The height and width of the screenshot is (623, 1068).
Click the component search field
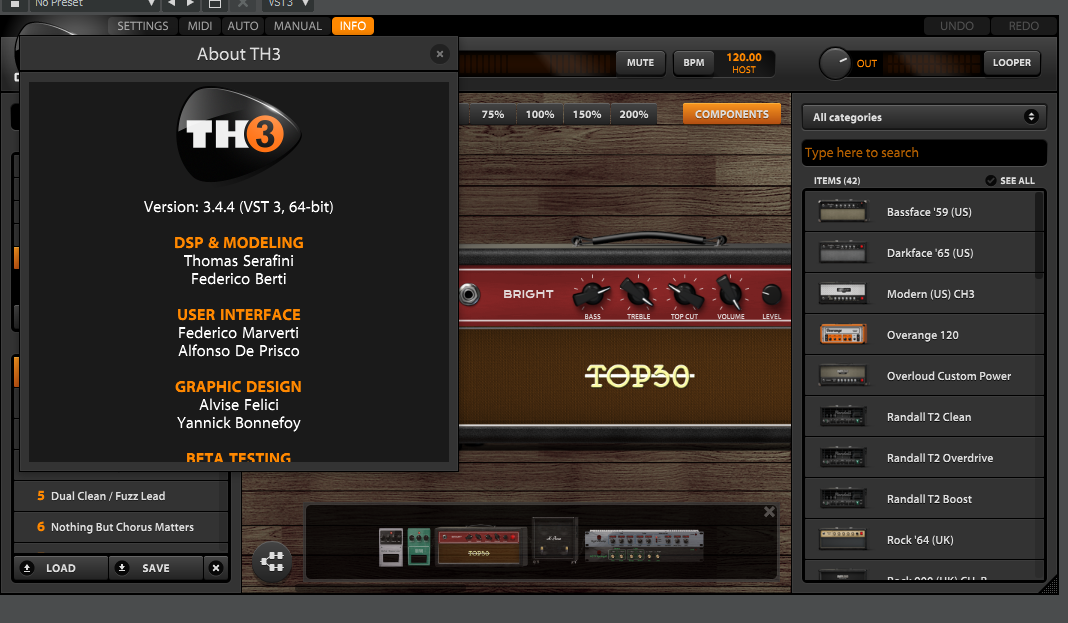pyautogui.click(x=924, y=153)
